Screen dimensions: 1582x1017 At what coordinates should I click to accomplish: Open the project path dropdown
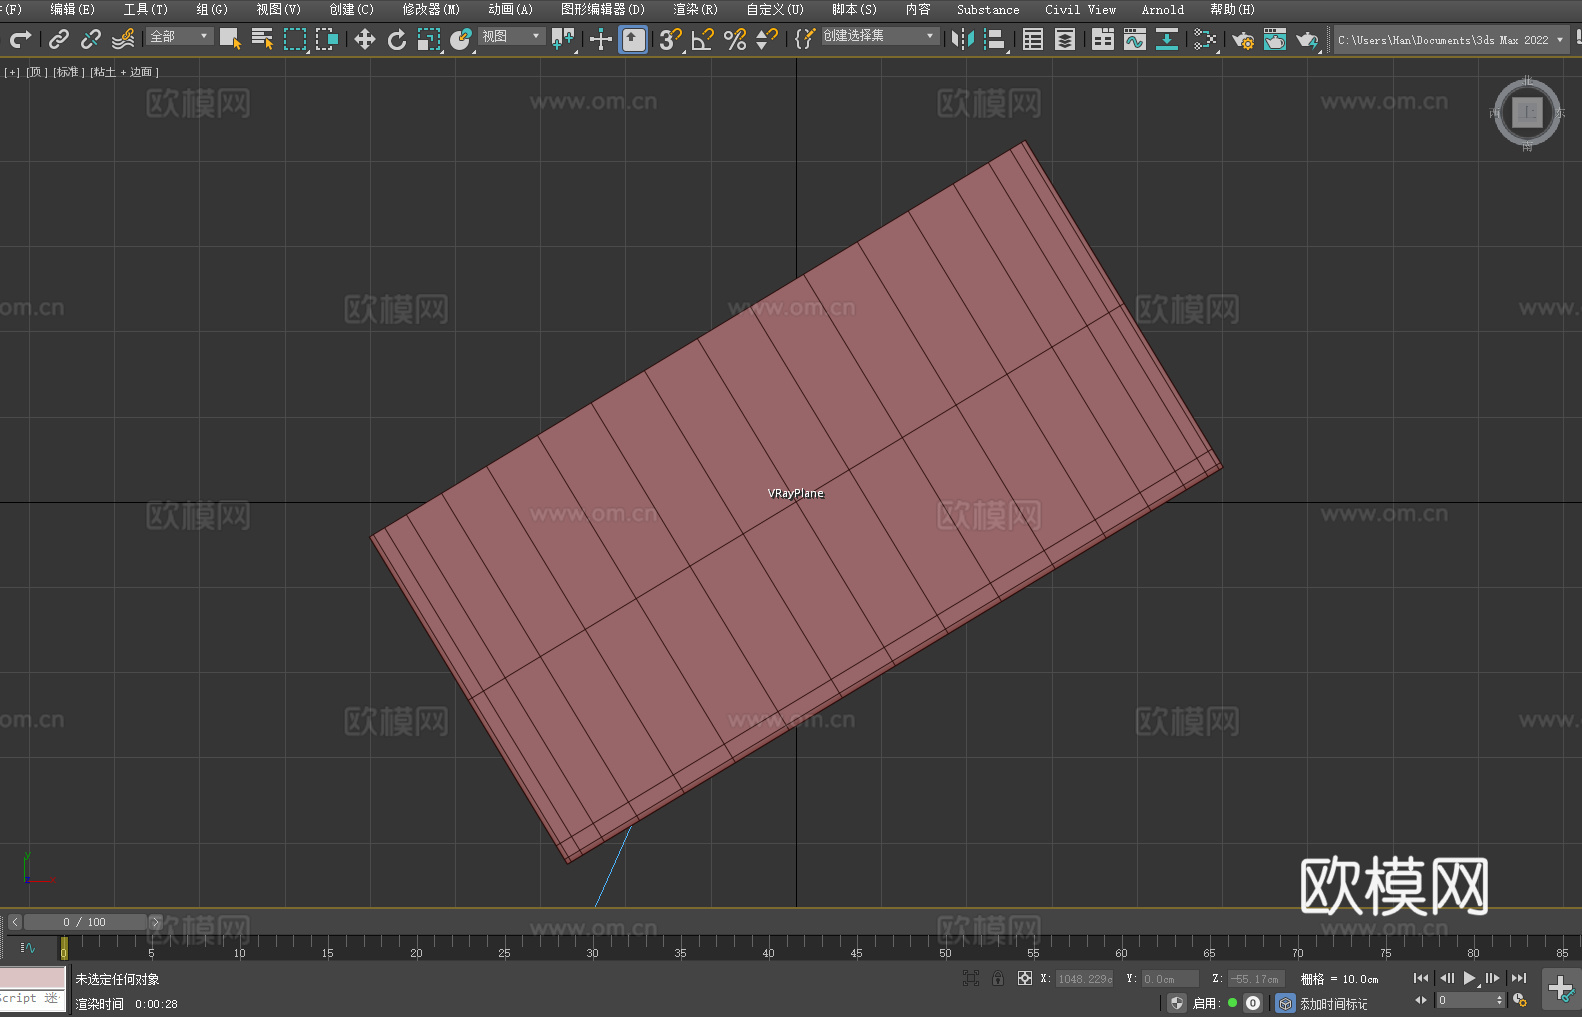pos(1451,40)
